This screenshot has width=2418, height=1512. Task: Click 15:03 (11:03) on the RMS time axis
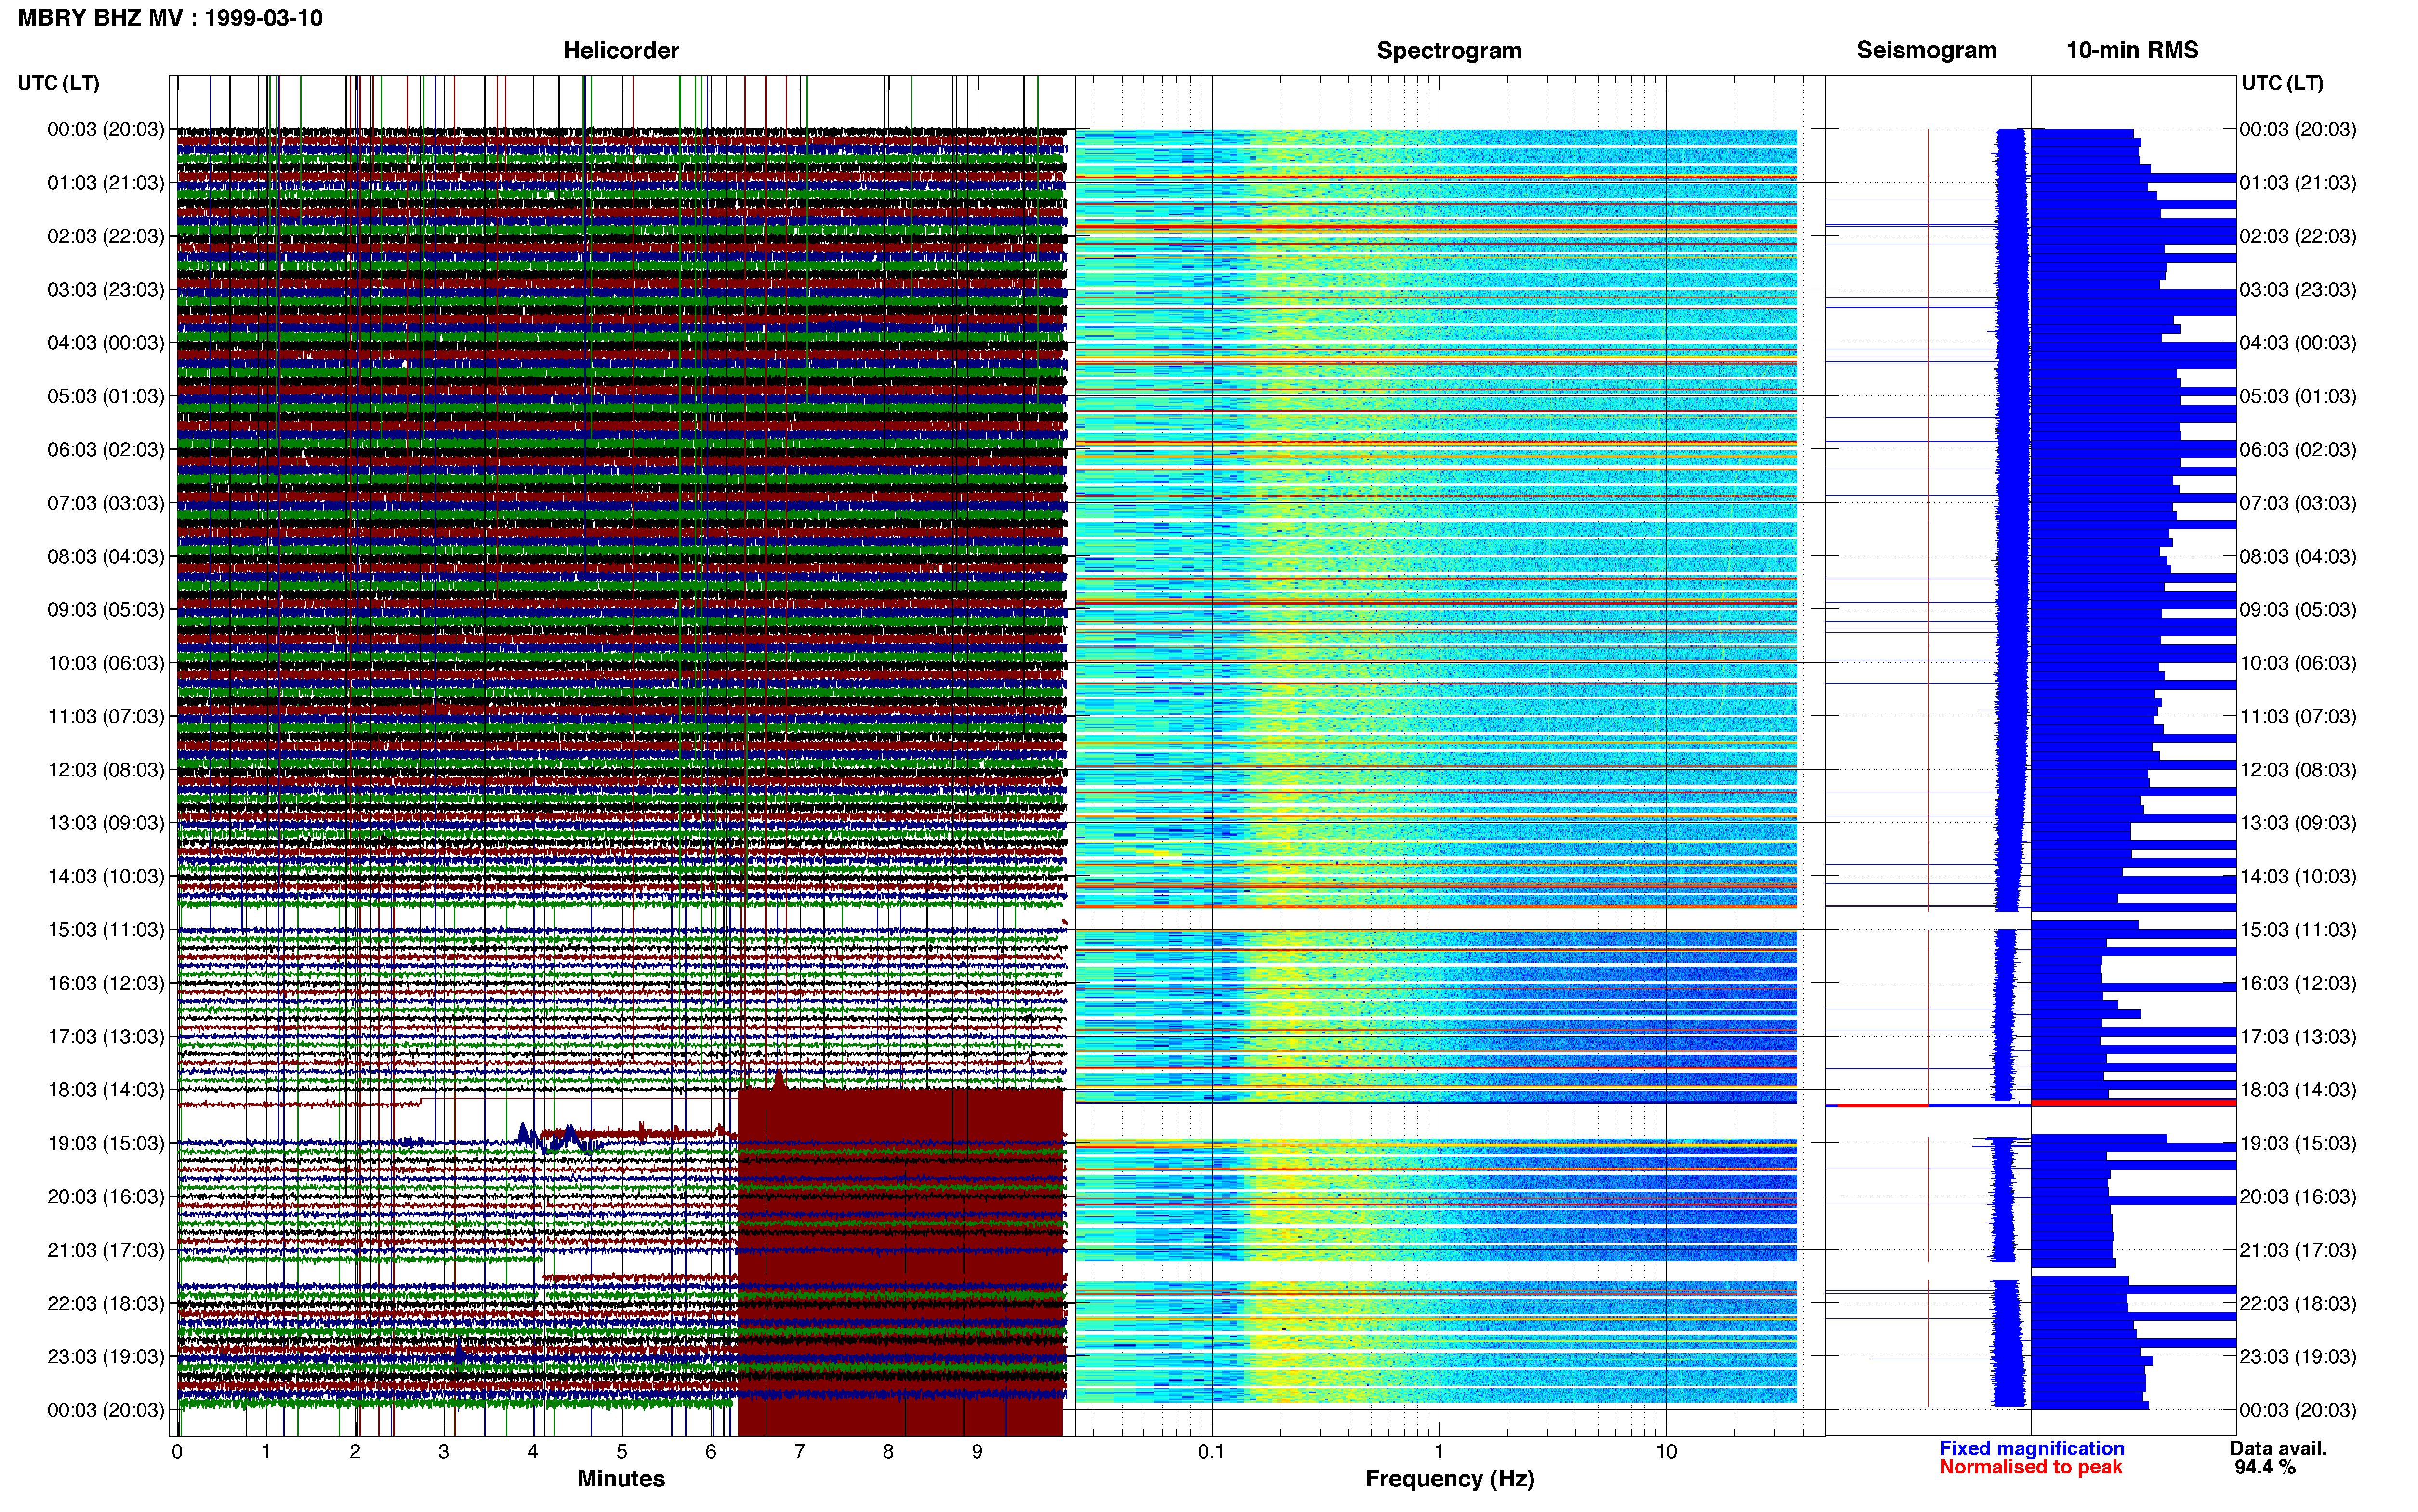click(x=2298, y=930)
